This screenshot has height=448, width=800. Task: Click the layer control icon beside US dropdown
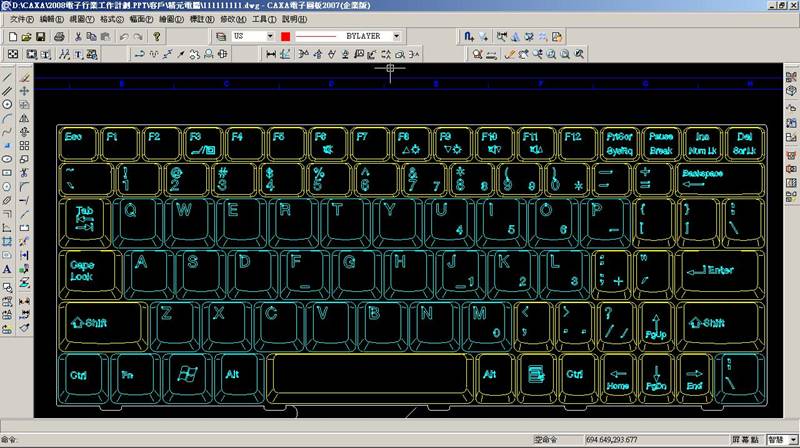[221, 36]
